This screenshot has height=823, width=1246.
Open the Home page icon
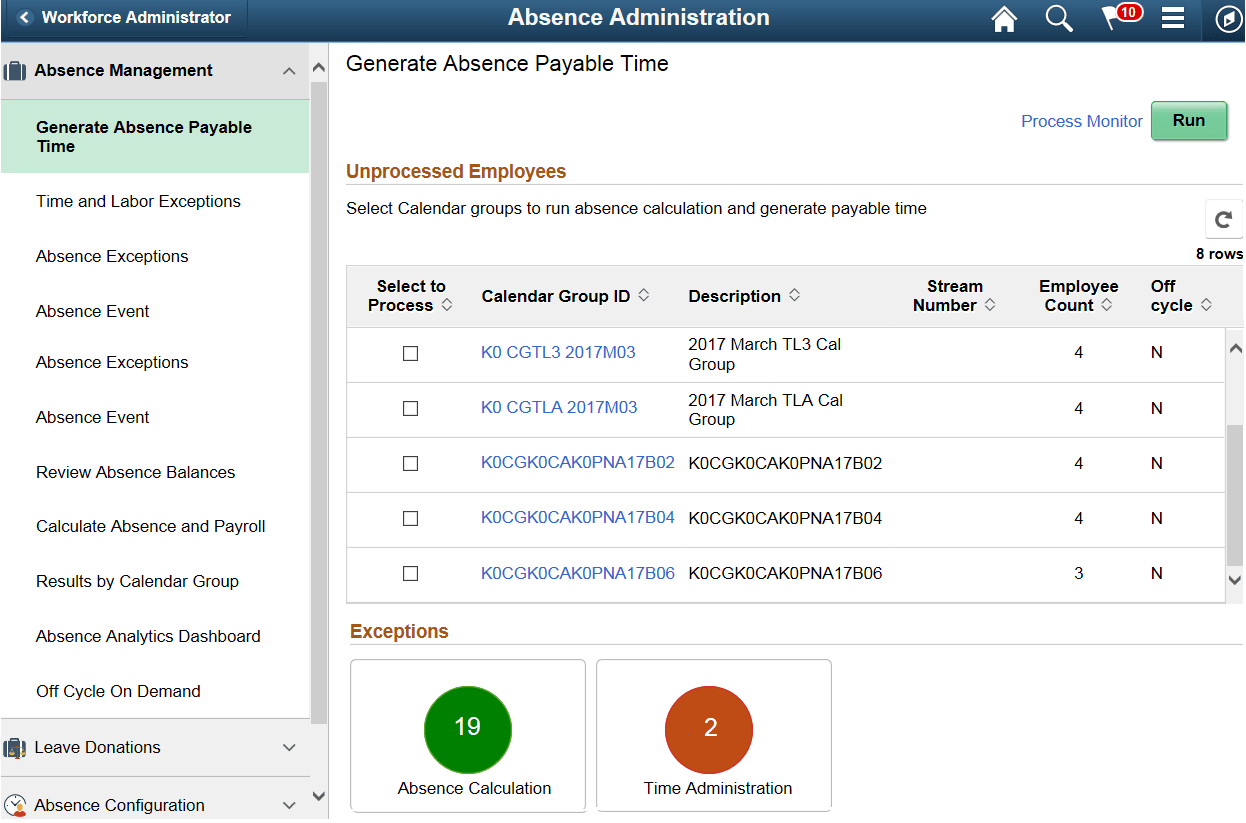click(x=1004, y=18)
